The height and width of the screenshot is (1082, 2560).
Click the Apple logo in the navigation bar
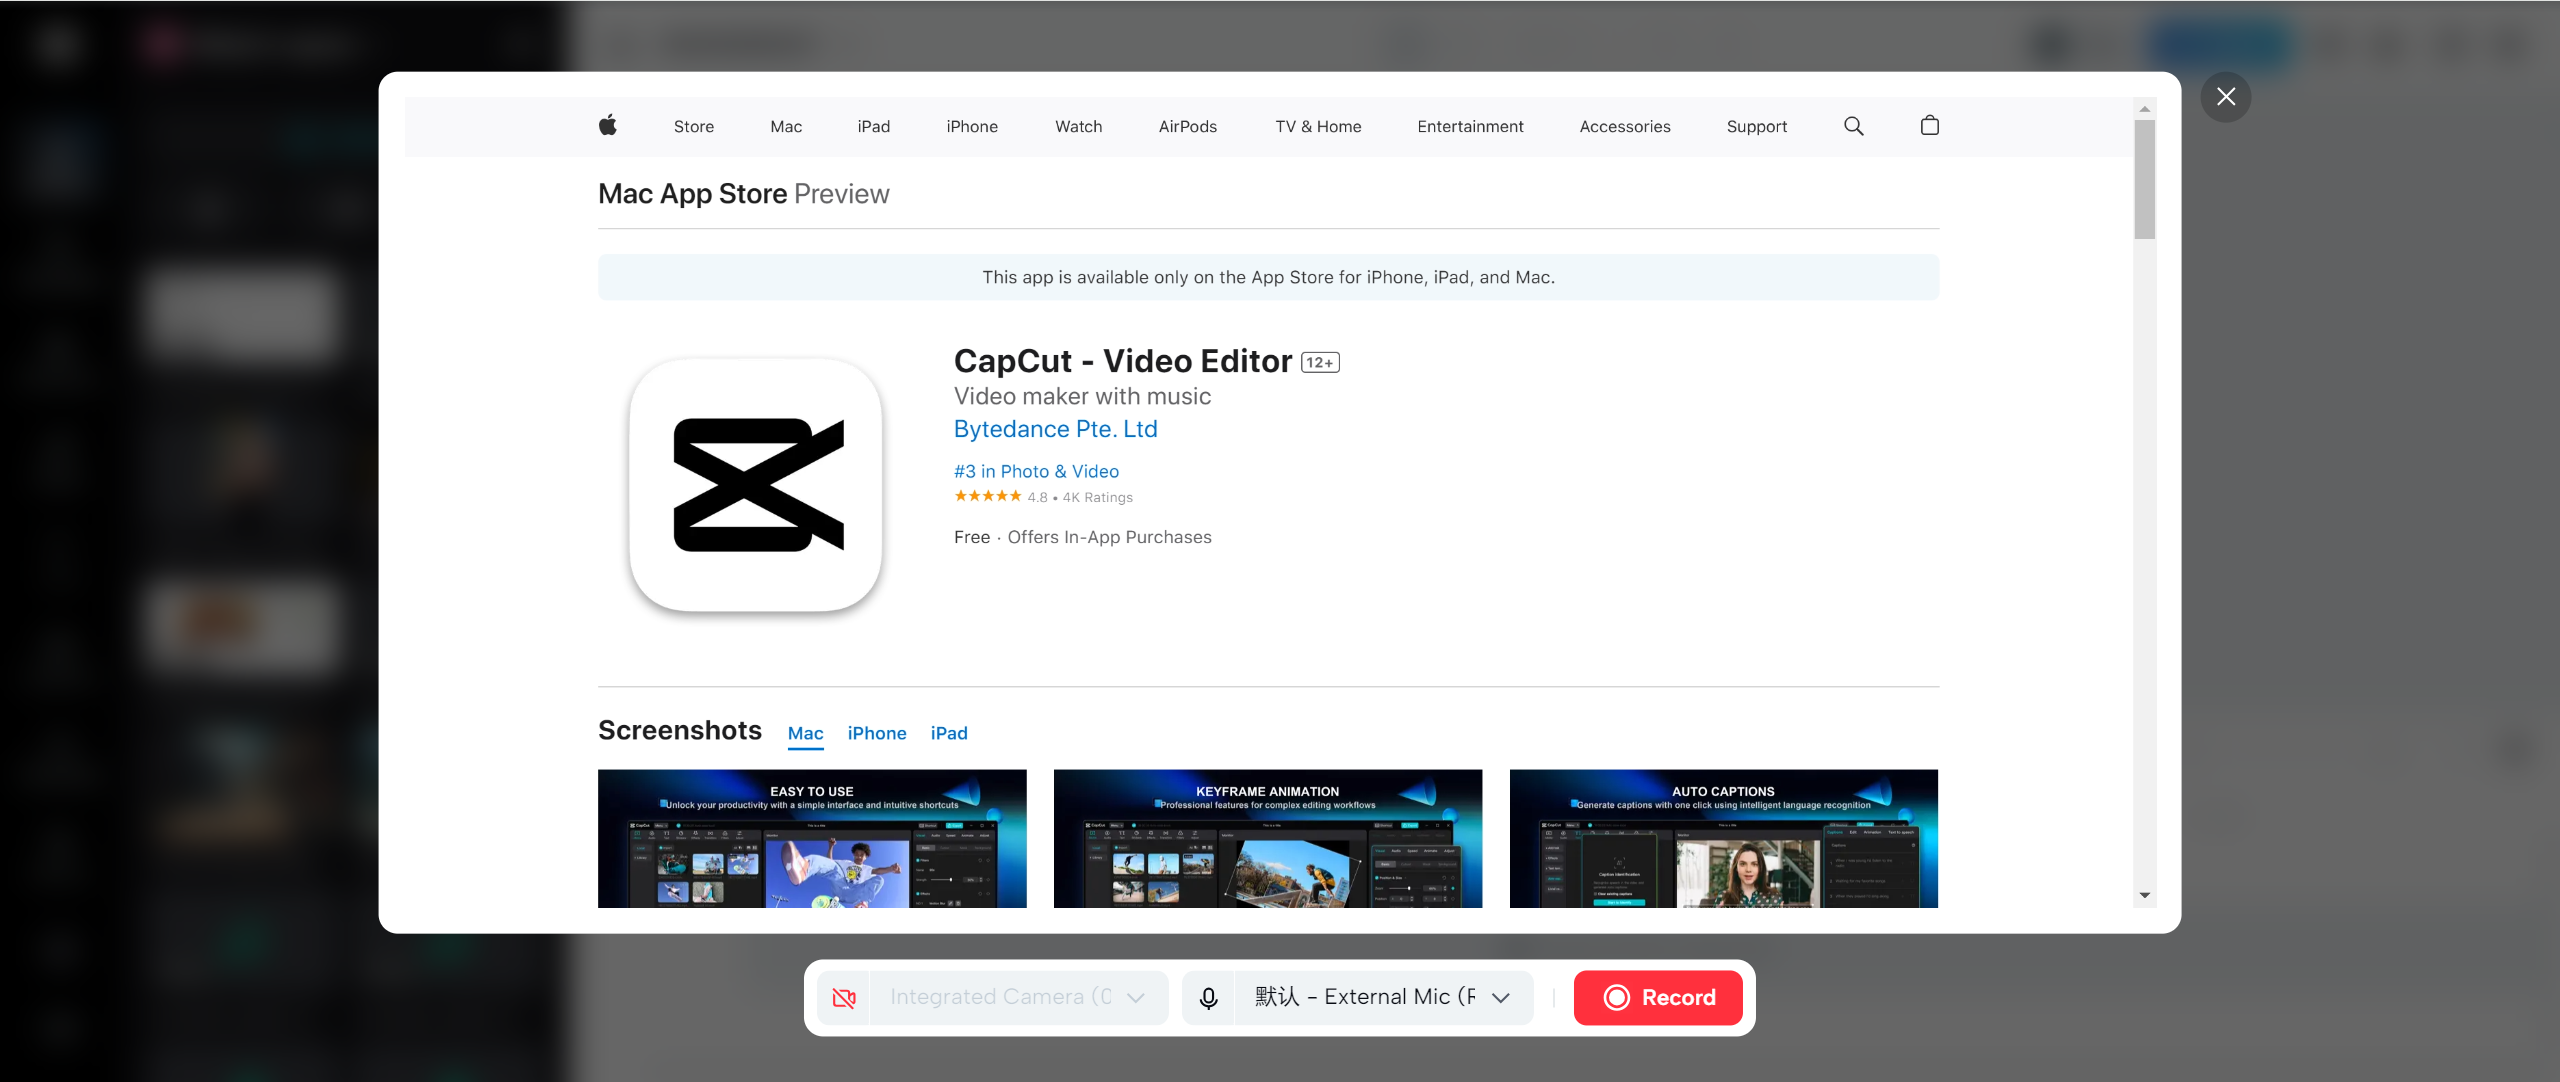click(608, 126)
